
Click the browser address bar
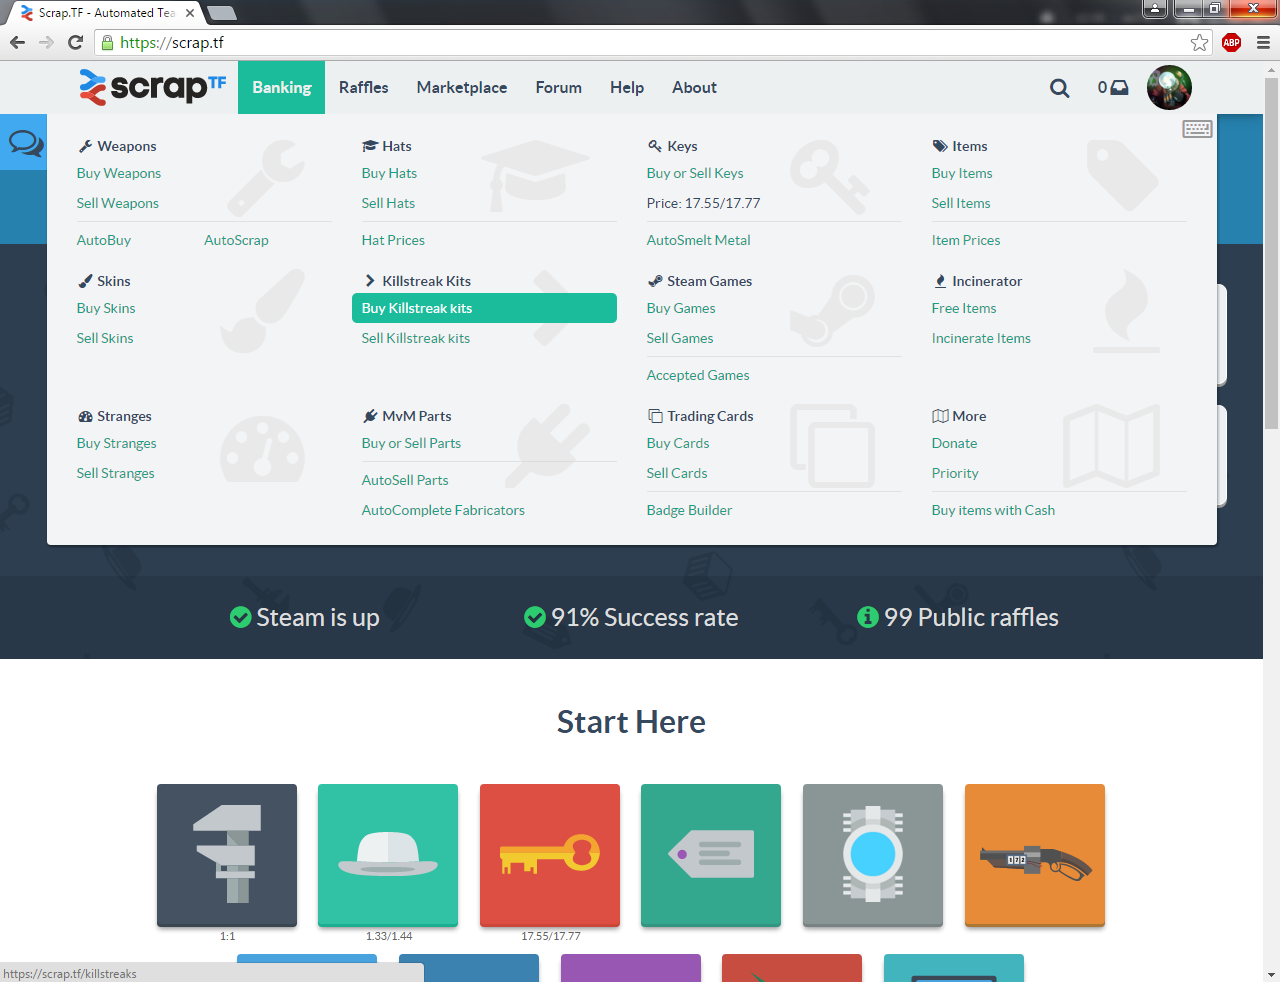tap(654, 42)
